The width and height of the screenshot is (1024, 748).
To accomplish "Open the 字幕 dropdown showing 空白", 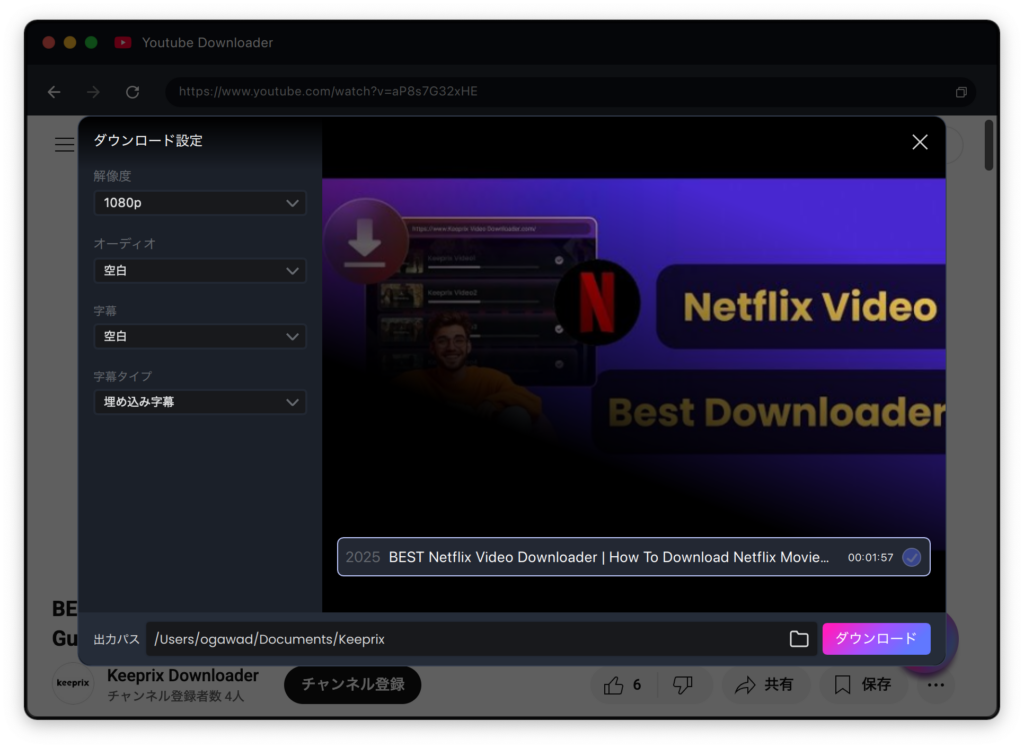I will coord(200,336).
